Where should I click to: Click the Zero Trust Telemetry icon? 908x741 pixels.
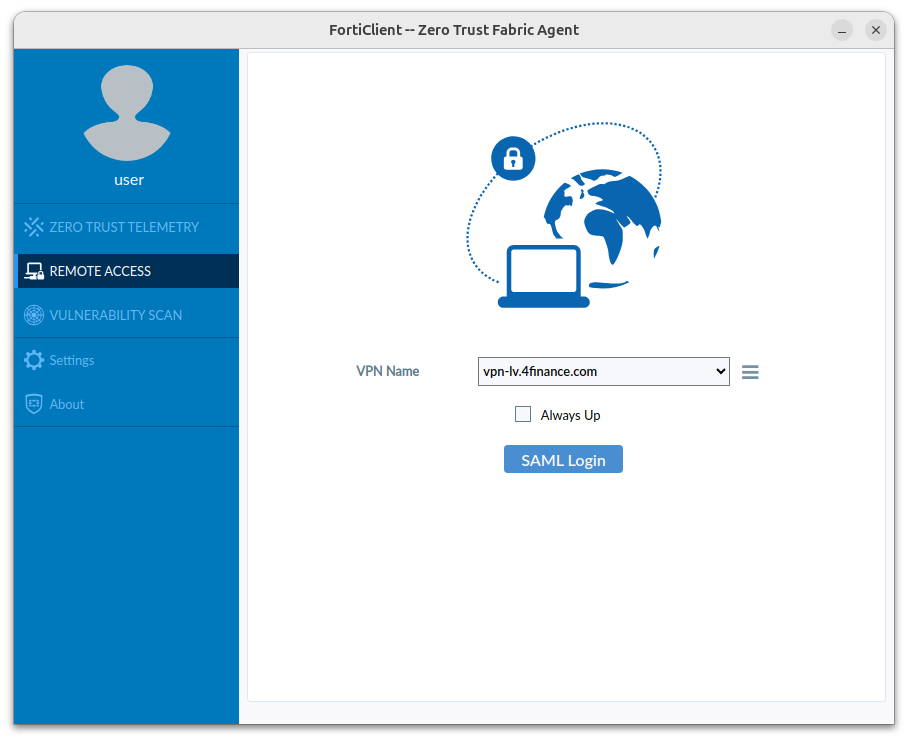pos(34,227)
